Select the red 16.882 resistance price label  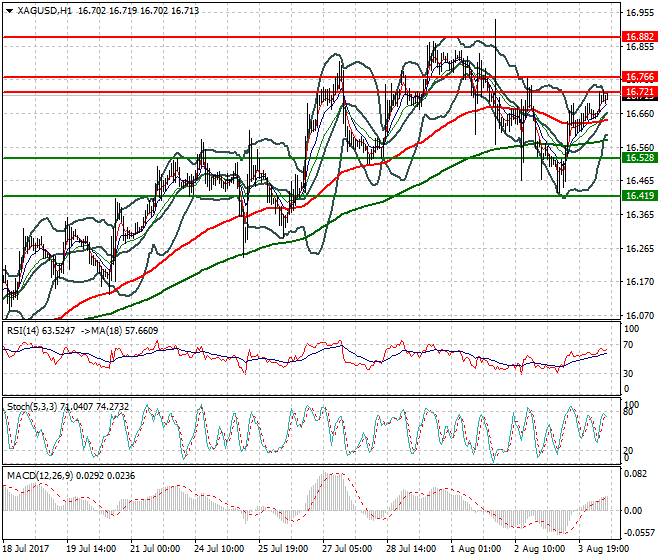640,37
